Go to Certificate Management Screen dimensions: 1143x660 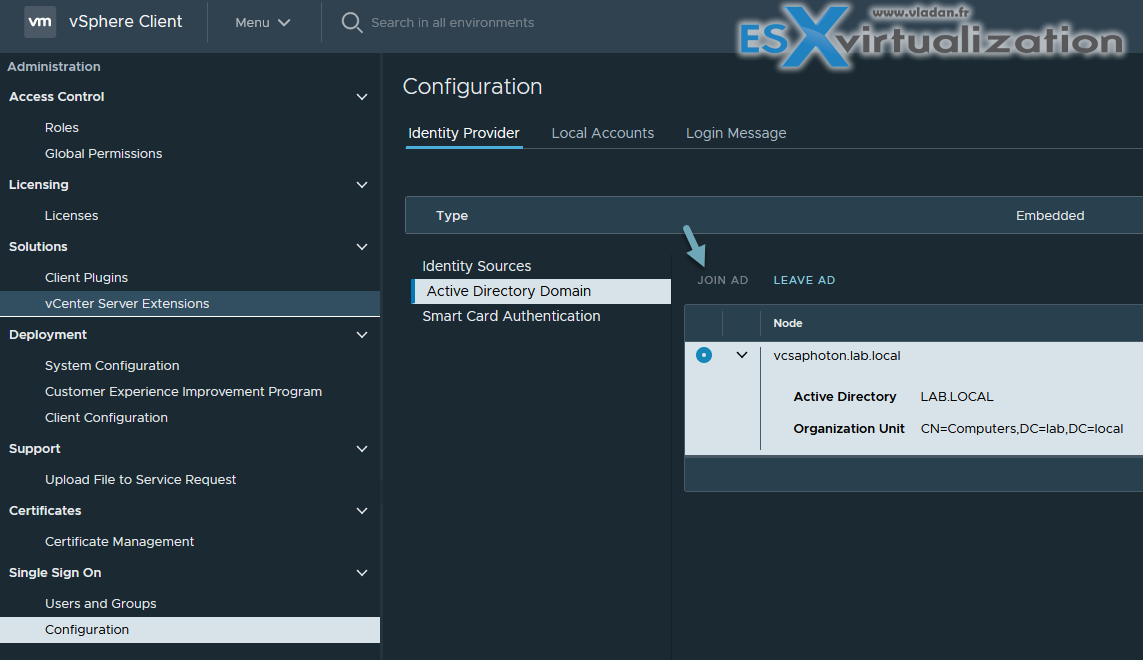click(x=120, y=542)
